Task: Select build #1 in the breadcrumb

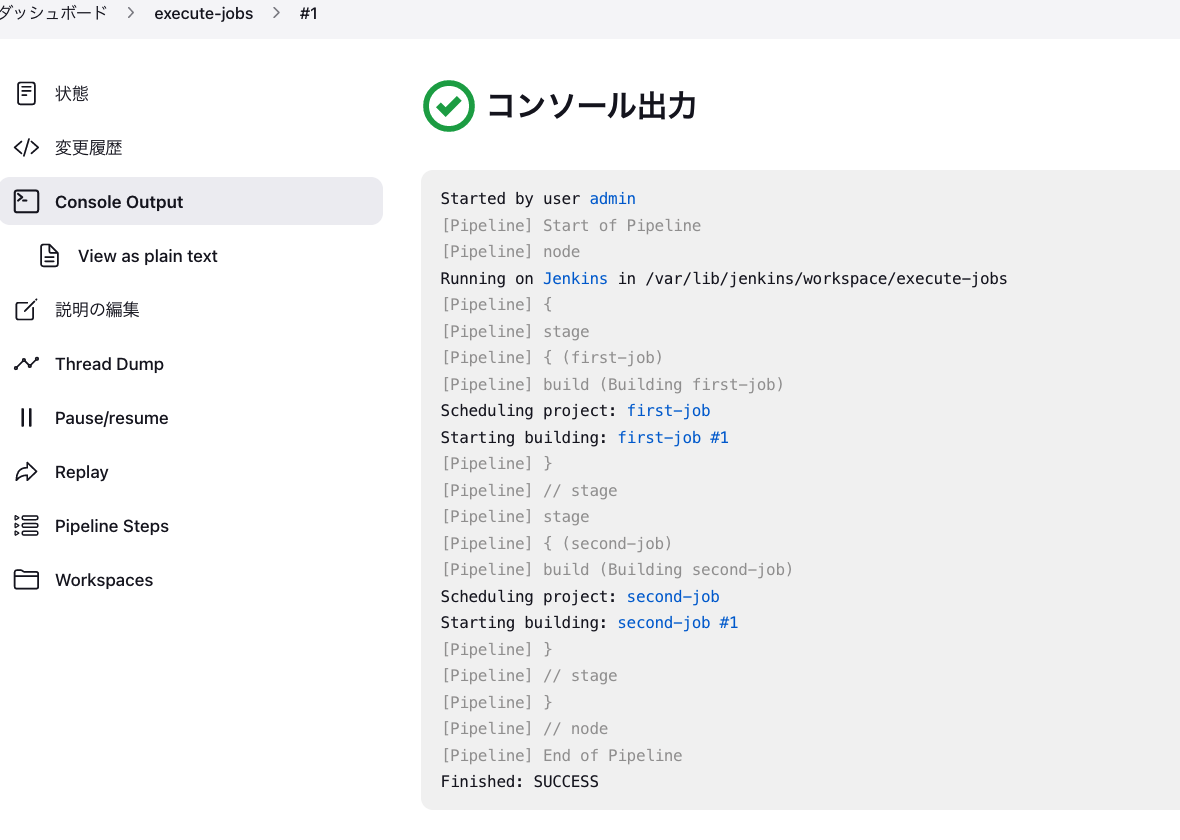Action: [x=308, y=13]
